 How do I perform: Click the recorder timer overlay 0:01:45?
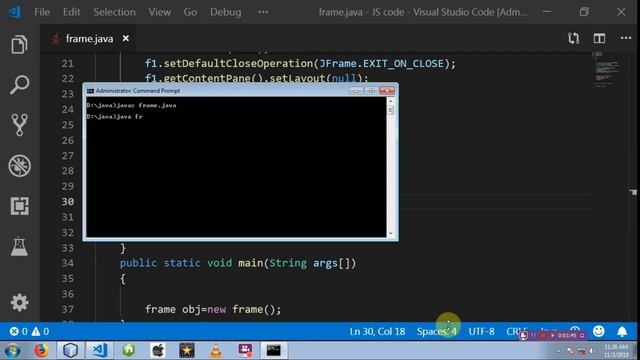[x=567, y=335]
